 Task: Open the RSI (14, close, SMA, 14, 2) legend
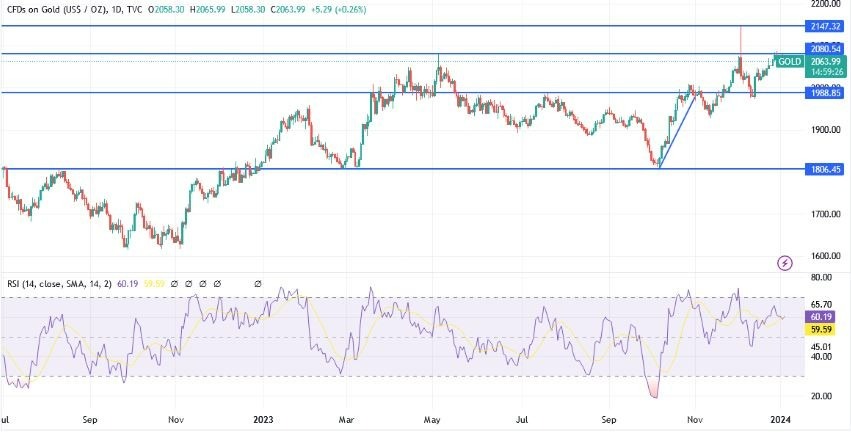pos(59,283)
